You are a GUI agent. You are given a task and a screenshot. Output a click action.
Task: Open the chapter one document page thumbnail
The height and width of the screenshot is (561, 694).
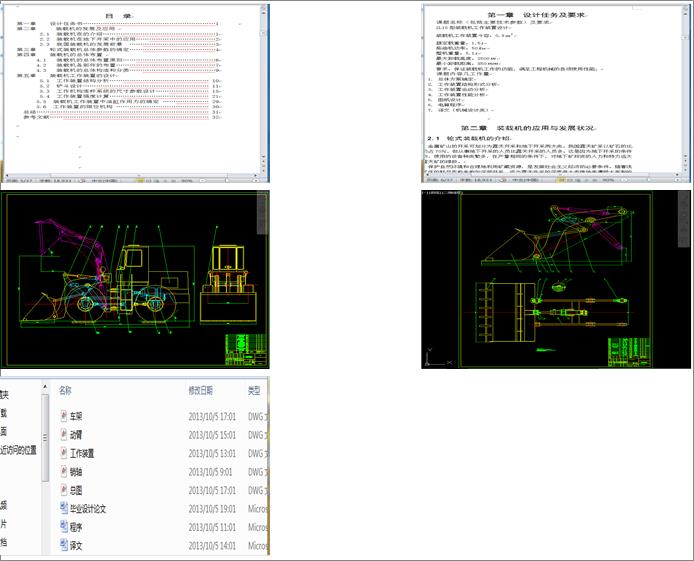tap(556, 93)
